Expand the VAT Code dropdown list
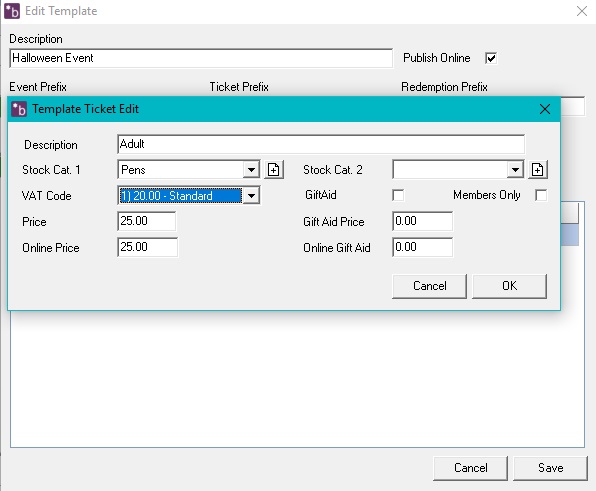 [x=251, y=196]
